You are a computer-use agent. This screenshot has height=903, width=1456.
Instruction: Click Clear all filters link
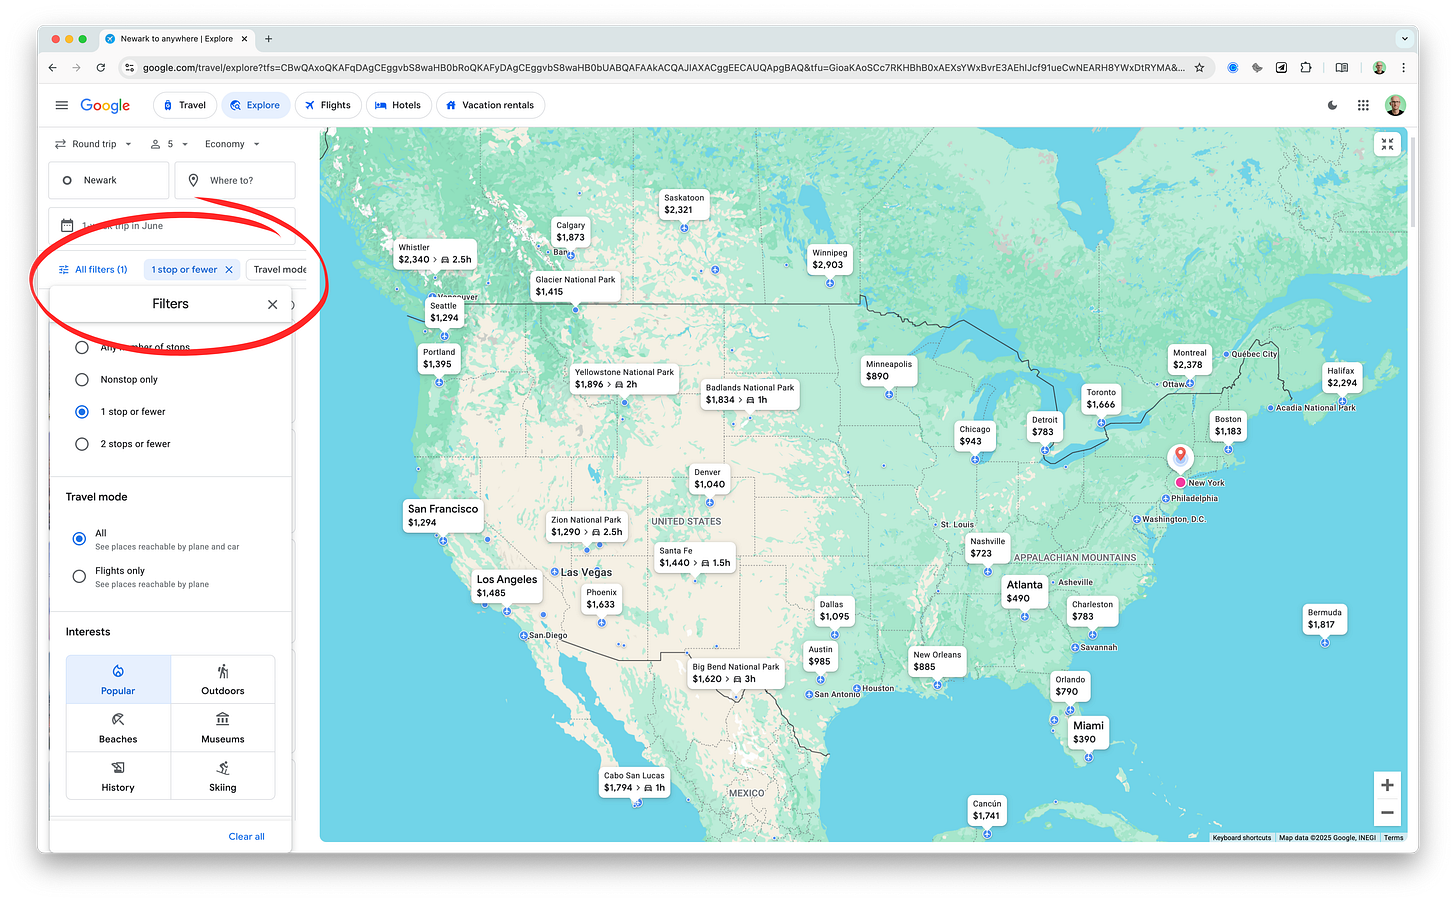[246, 837]
